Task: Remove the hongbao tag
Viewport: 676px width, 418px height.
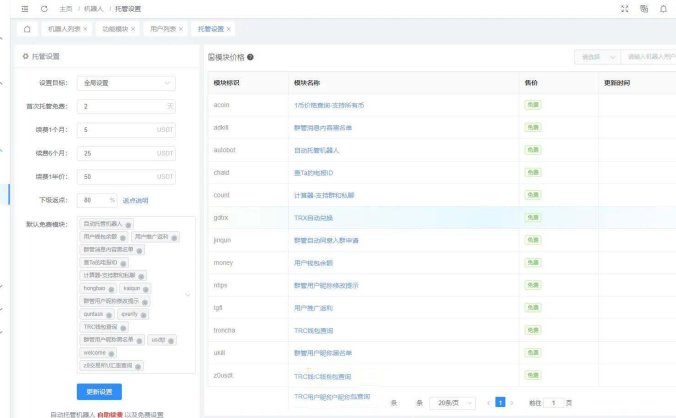Action: pyautogui.click(x=111, y=290)
